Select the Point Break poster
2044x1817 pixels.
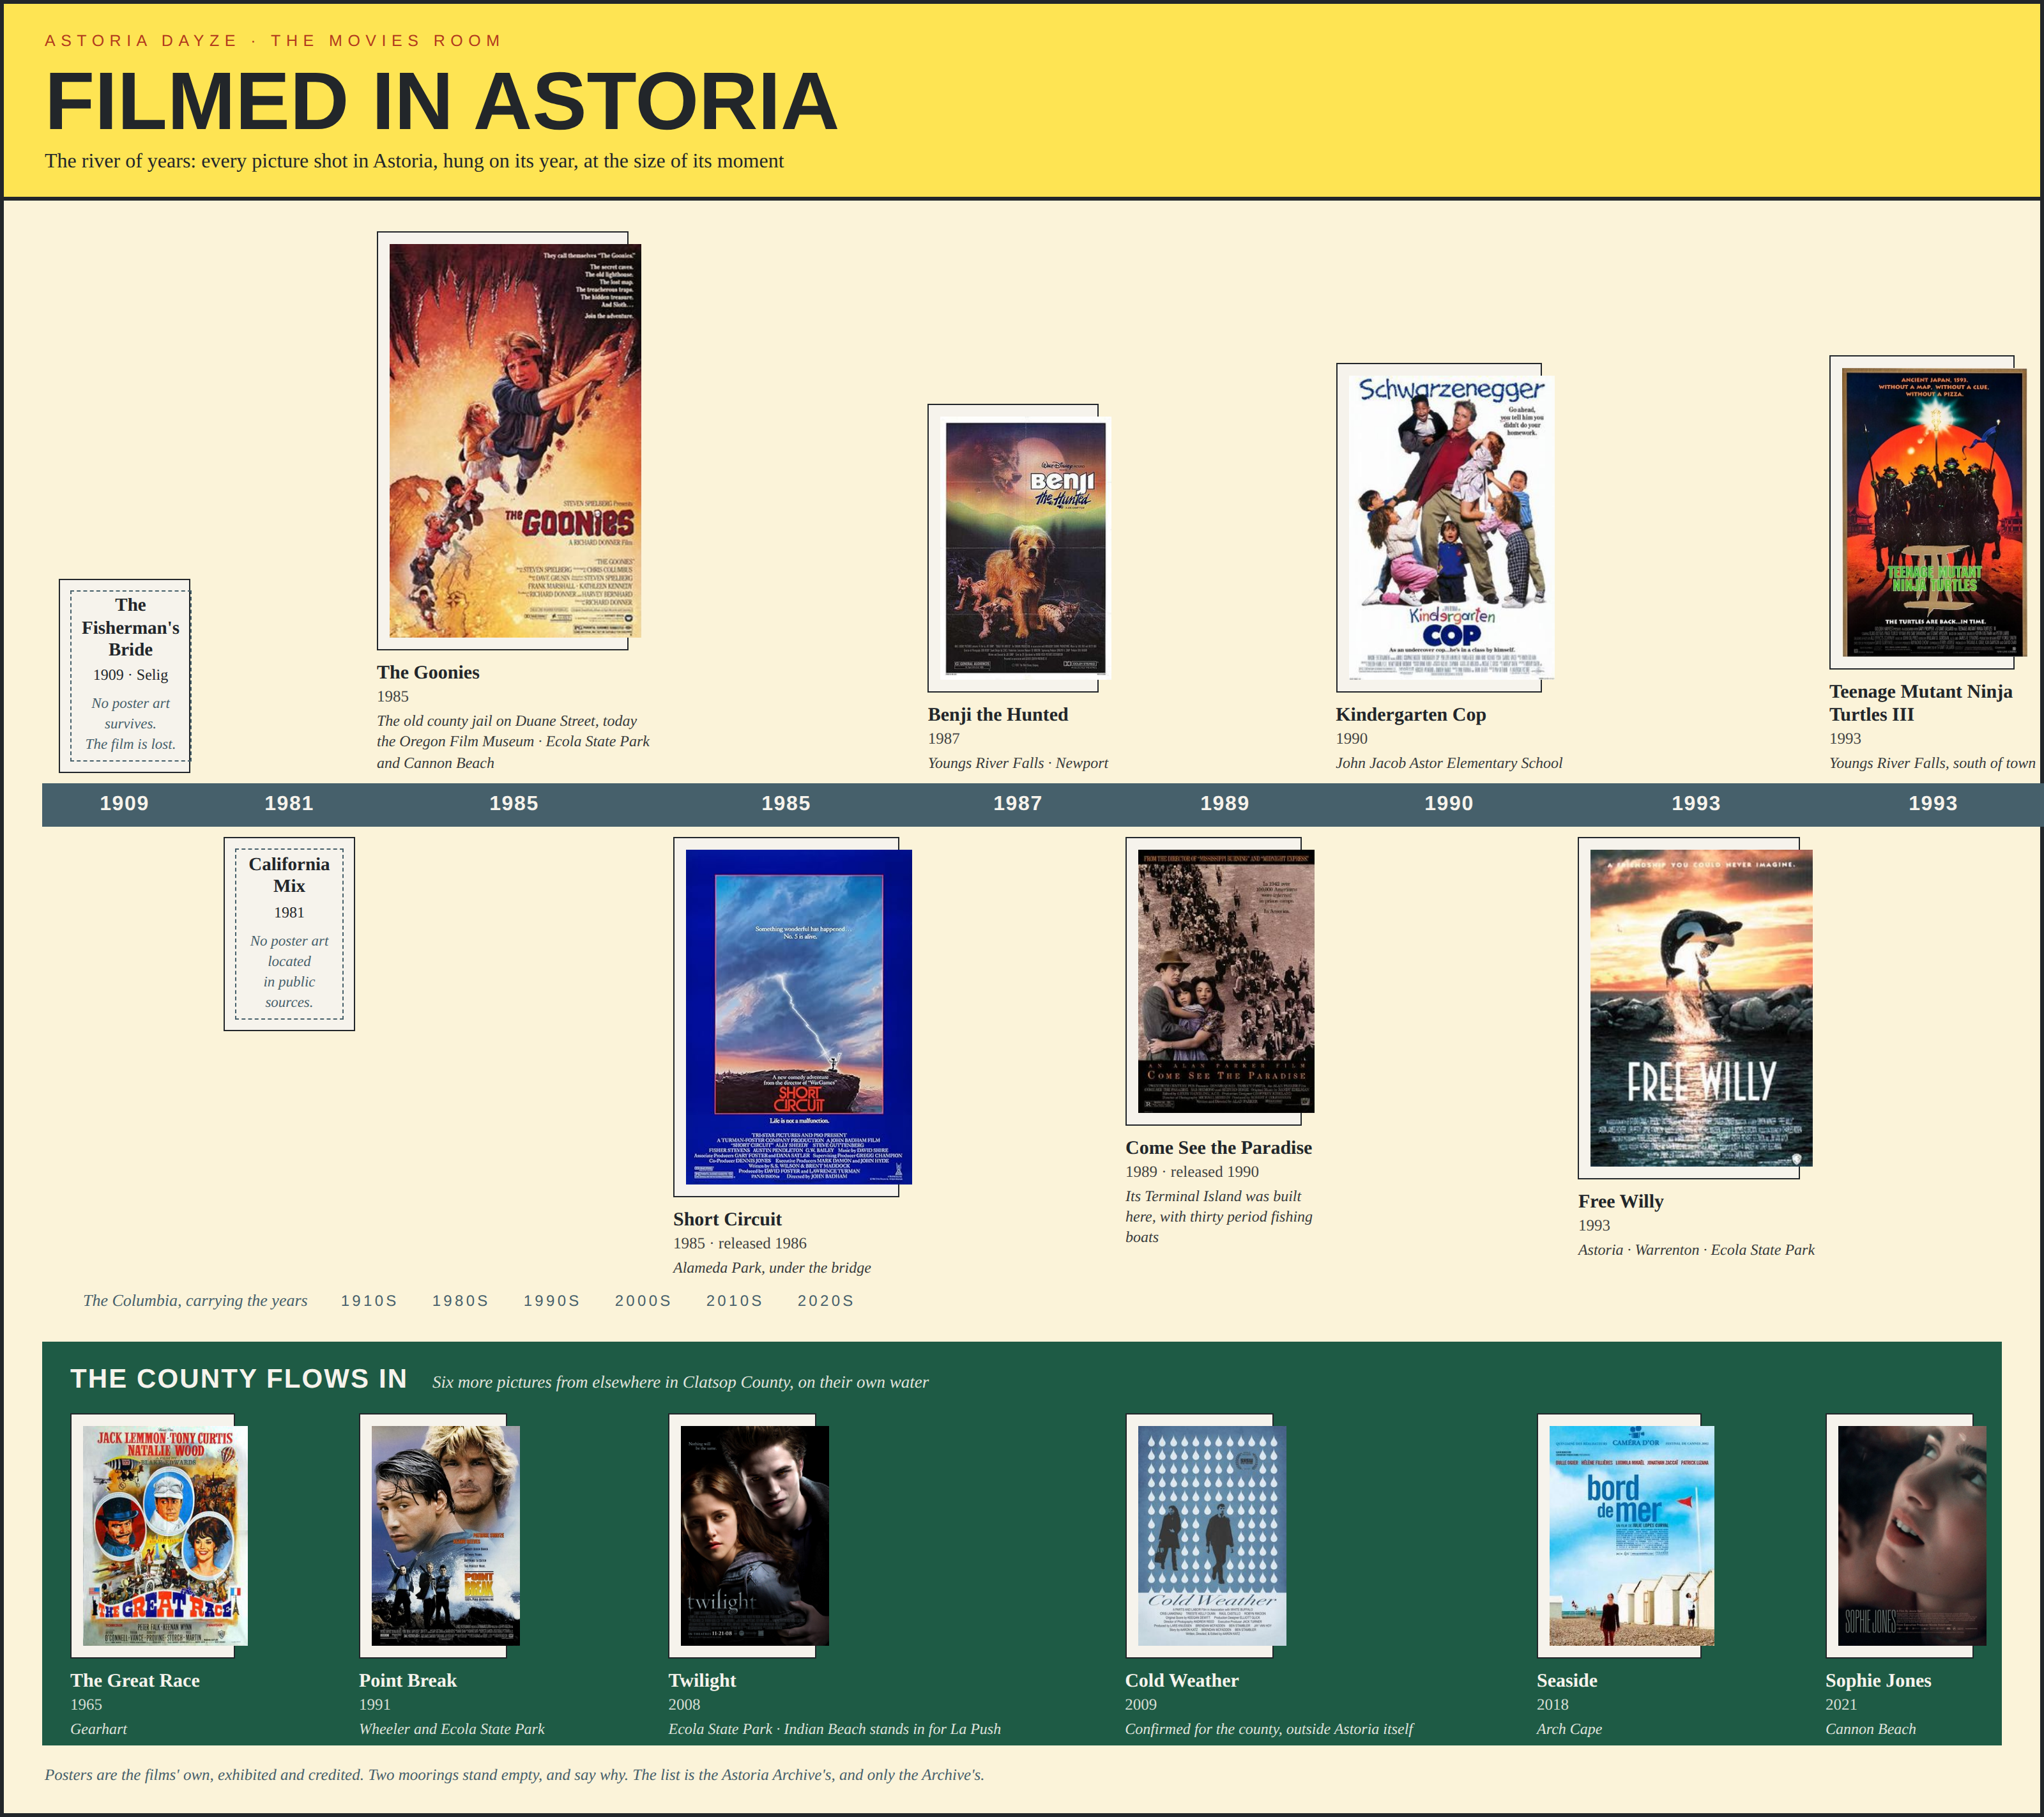click(445, 1535)
